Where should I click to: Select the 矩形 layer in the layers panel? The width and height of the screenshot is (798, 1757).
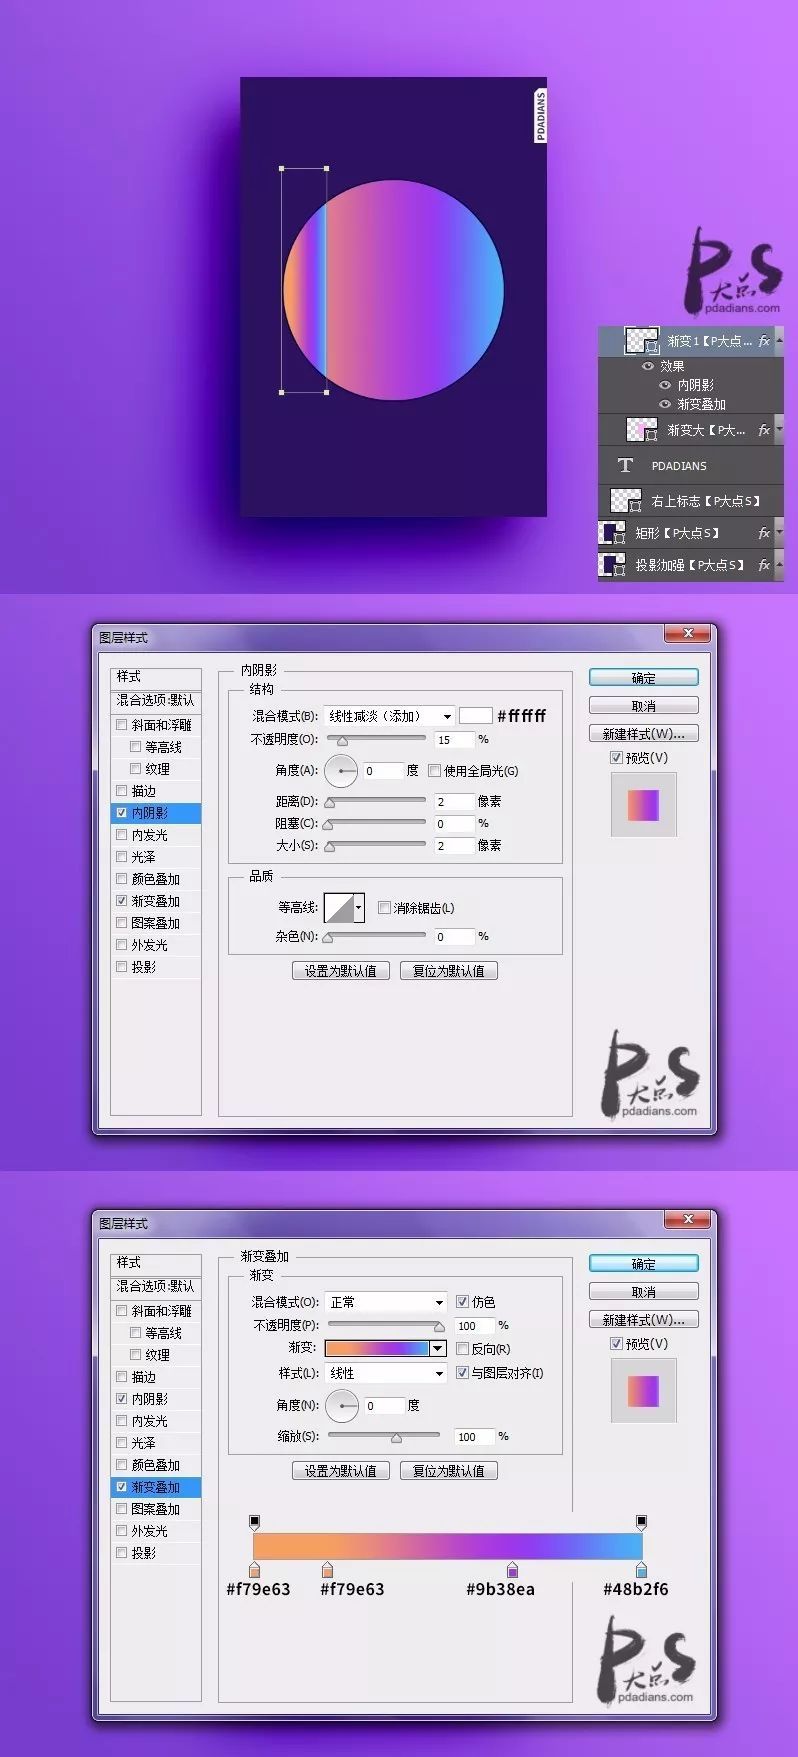(678, 533)
